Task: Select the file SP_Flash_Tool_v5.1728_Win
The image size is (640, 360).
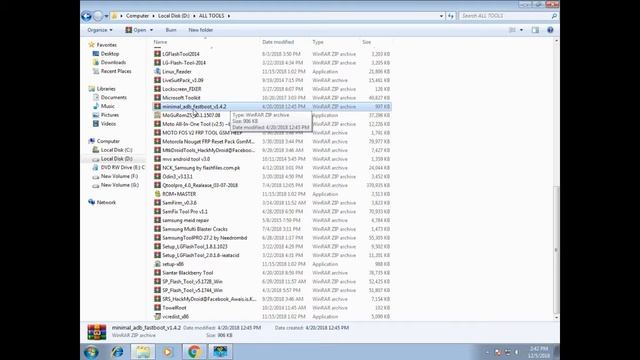Action: coord(192,282)
